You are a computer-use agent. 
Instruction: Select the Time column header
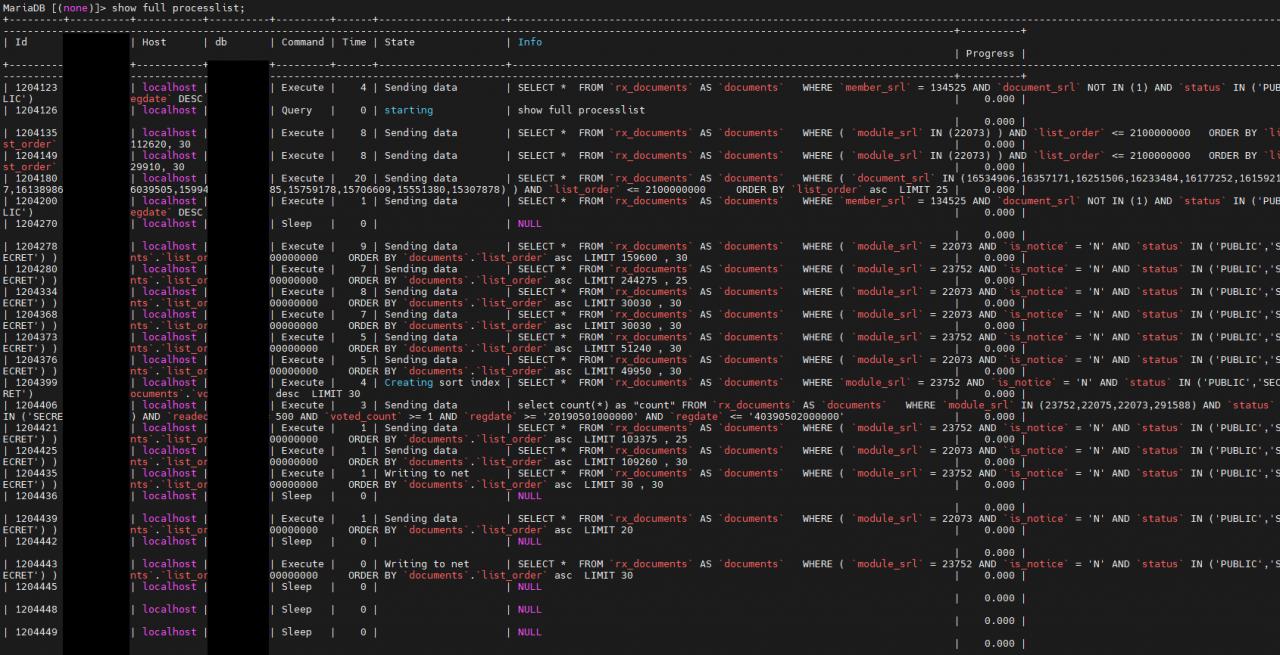354,42
